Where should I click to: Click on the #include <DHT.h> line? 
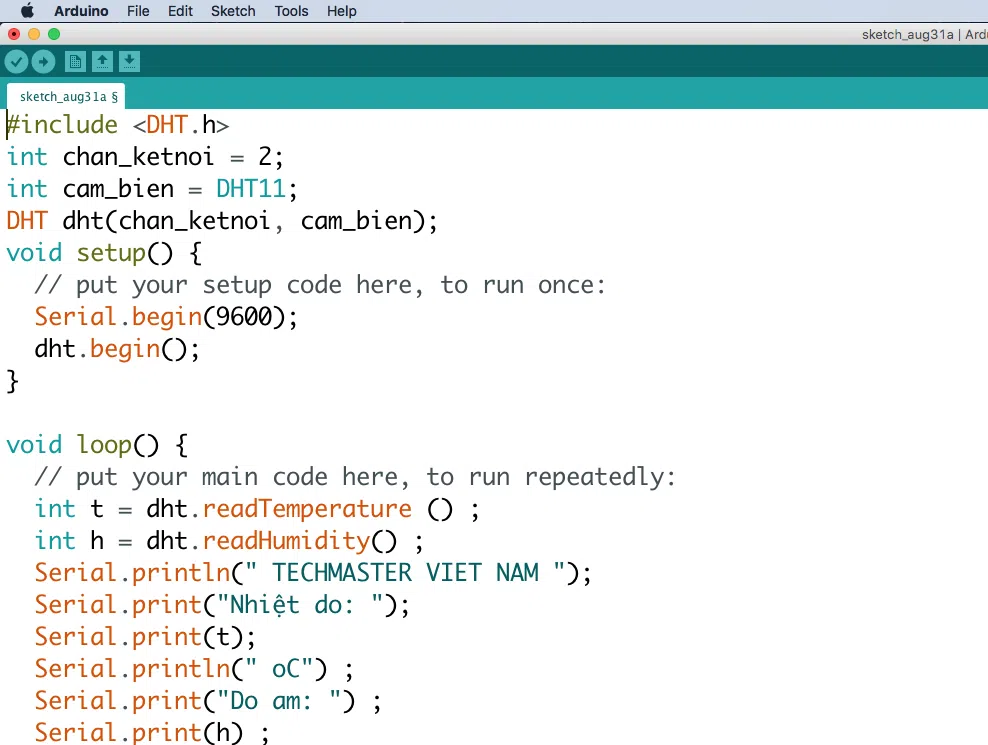(118, 125)
